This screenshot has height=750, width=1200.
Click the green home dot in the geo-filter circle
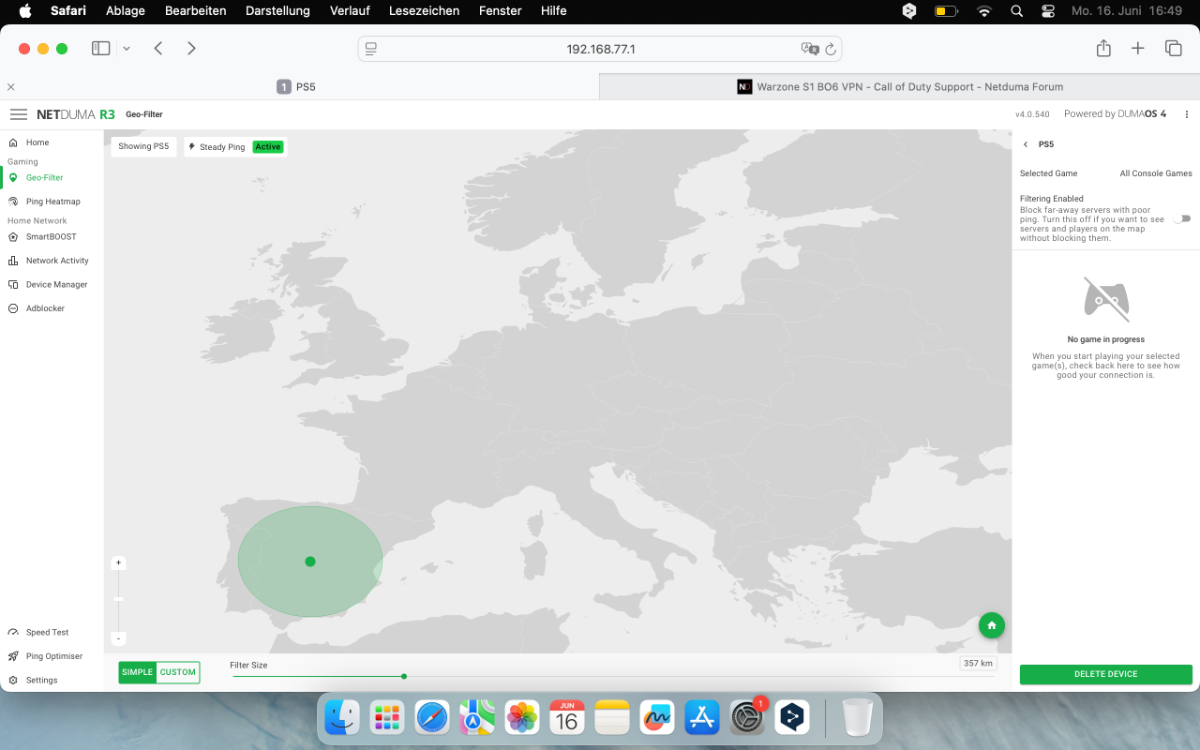[310, 562]
